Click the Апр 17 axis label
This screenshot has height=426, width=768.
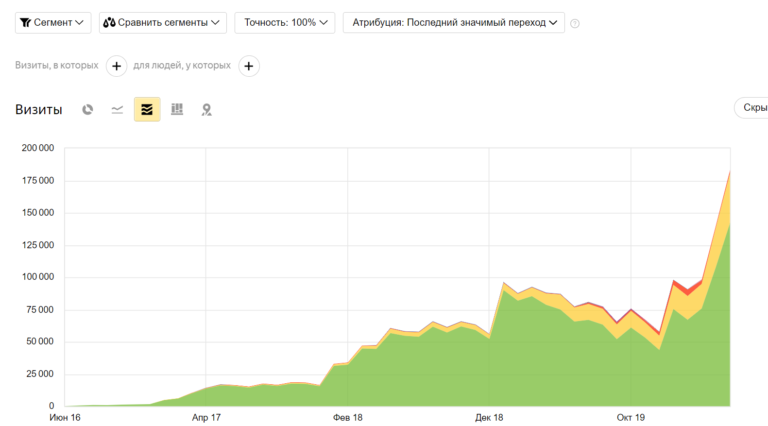205,417
